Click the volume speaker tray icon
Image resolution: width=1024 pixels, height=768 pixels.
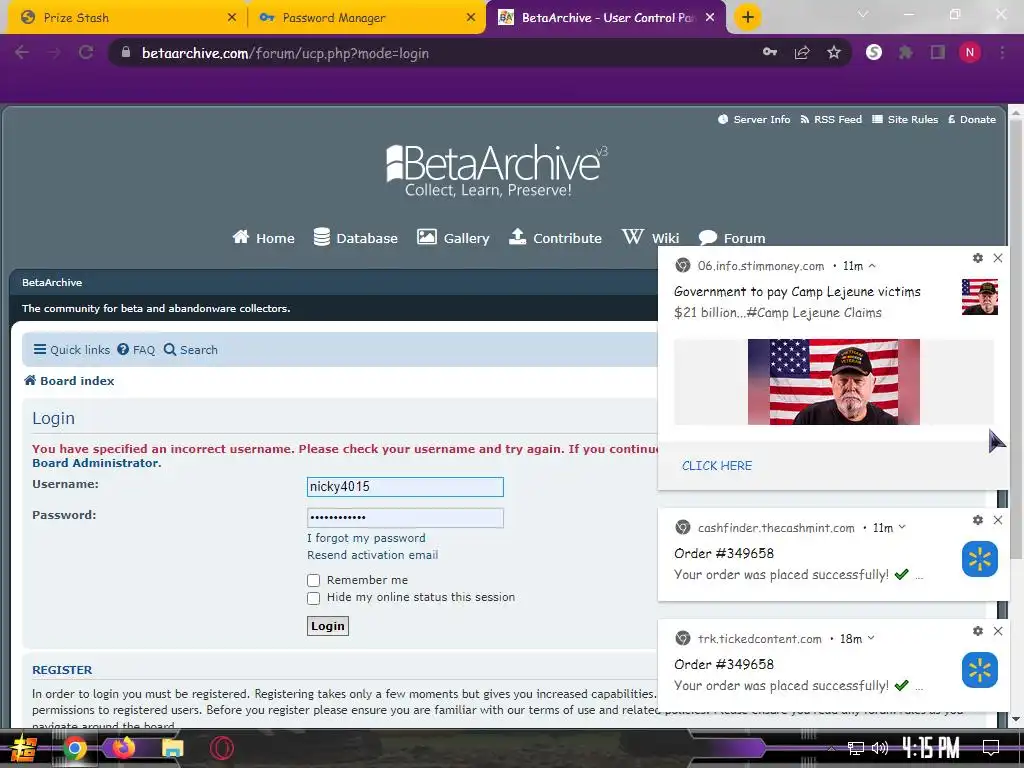tap(880, 748)
